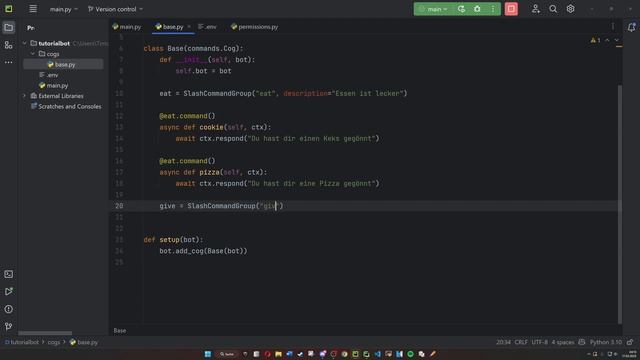Change 4 spaces indent setting

[562, 342]
